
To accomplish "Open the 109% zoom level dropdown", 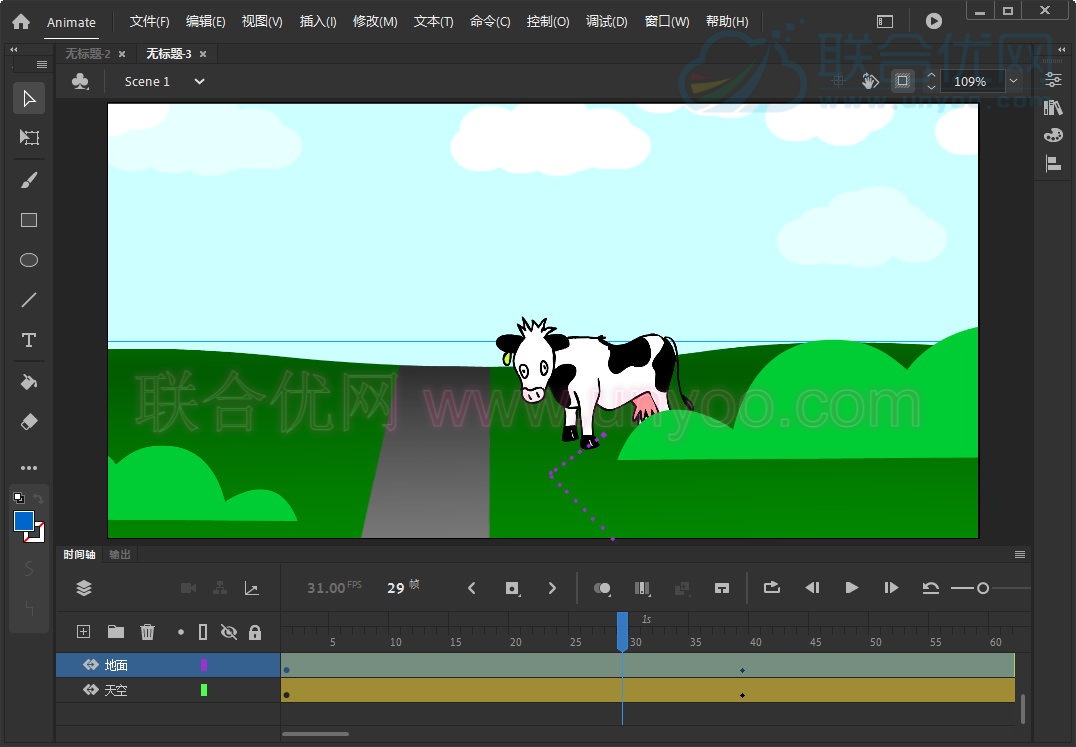I will pyautogui.click(x=1014, y=81).
